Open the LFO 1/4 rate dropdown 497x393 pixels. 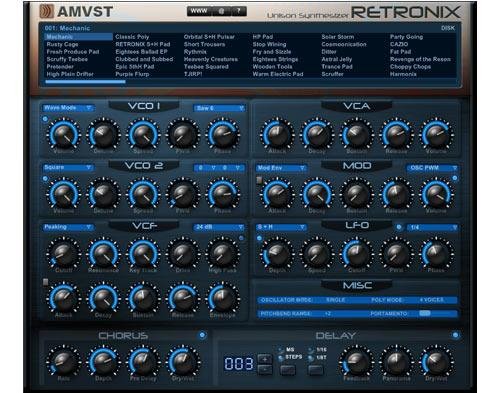pos(432,227)
